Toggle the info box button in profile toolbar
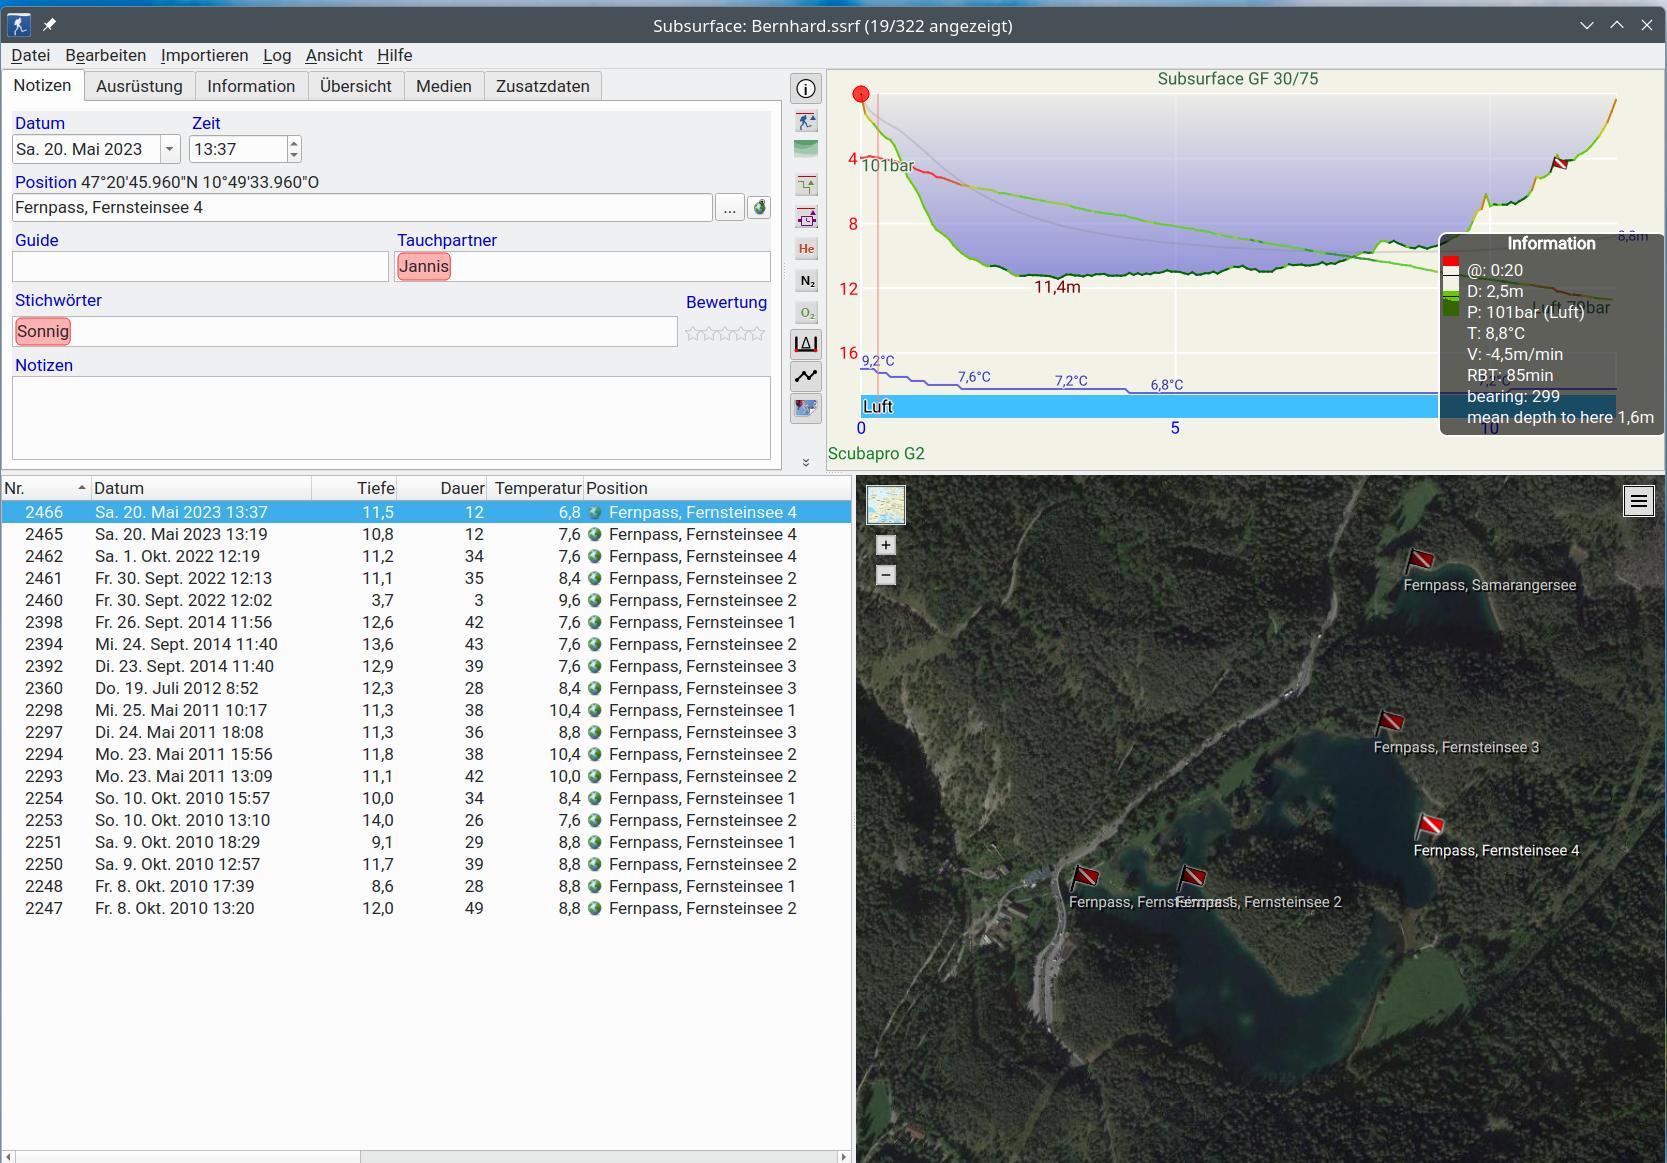1667x1163 pixels. [x=806, y=89]
